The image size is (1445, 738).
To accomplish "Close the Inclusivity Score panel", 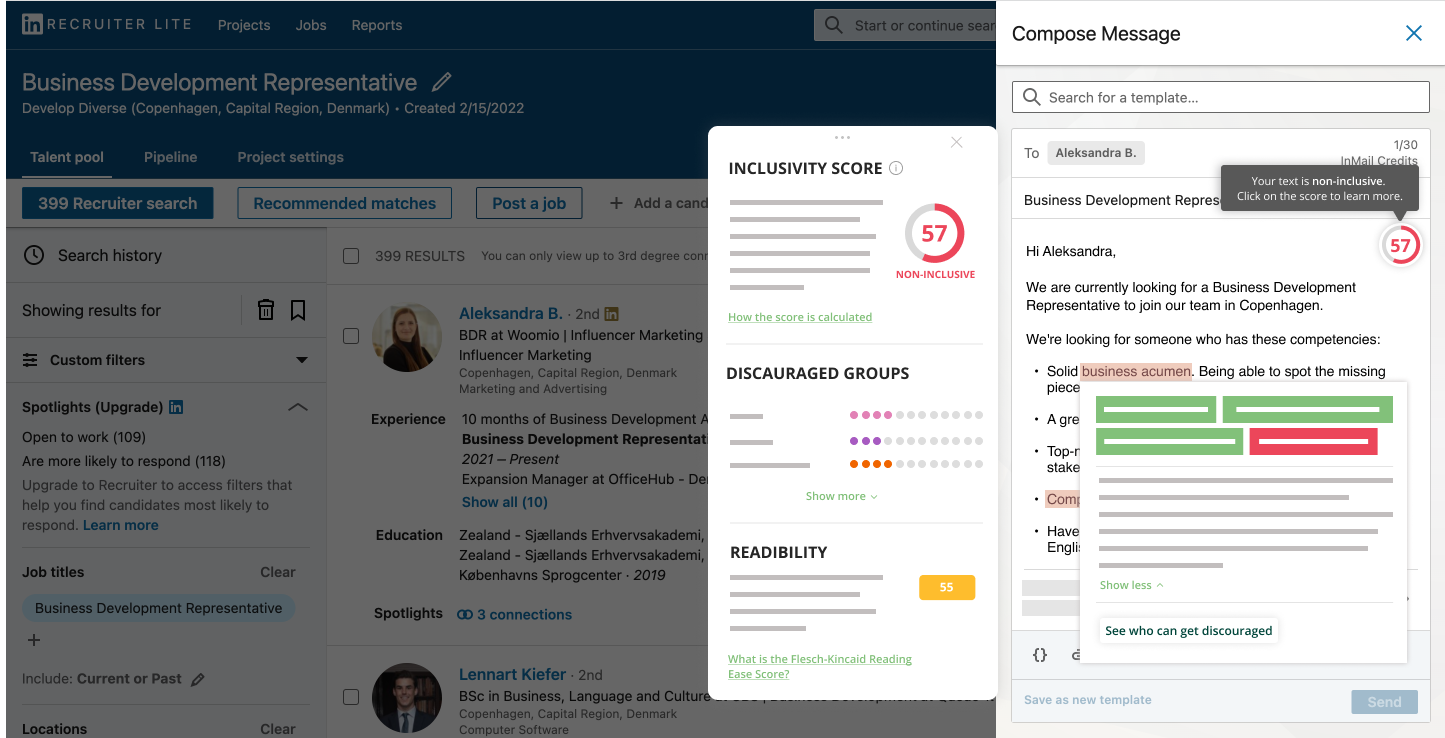I will [957, 142].
